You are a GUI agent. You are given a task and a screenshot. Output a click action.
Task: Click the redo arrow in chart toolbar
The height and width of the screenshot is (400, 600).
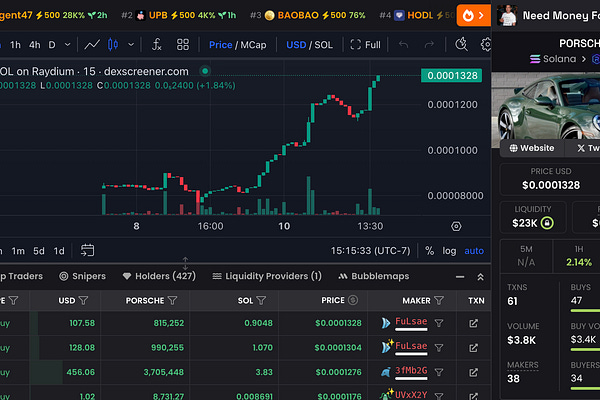click(x=429, y=45)
